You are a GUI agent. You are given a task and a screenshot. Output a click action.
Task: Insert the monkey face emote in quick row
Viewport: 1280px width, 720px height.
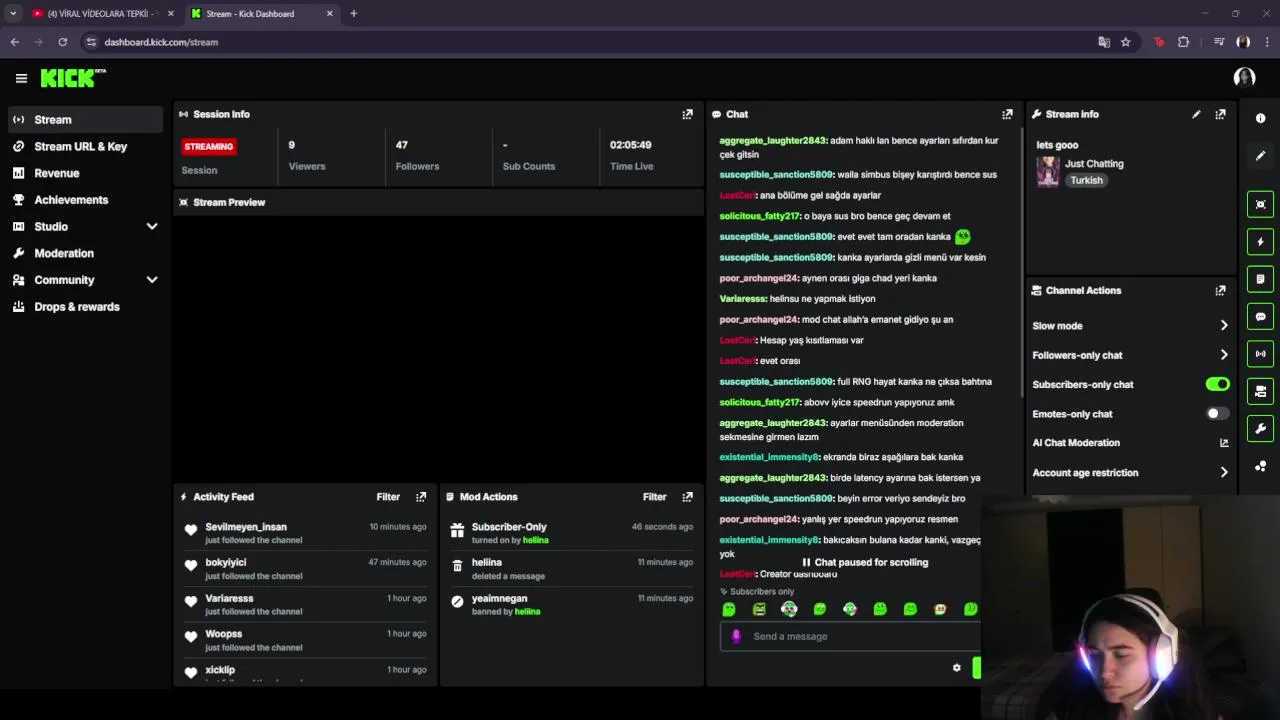point(940,609)
